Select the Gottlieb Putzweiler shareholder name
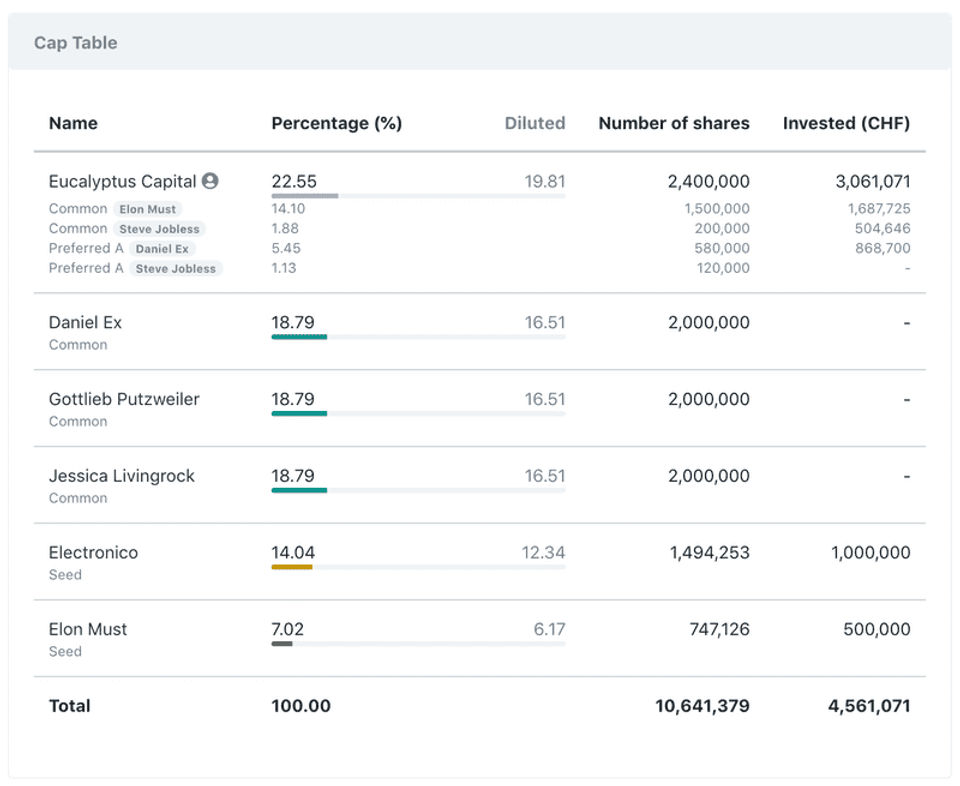 [124, 399]
